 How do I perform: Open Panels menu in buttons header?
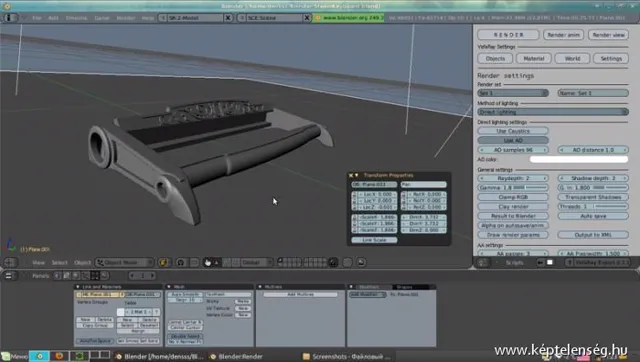tap(41, 276)
